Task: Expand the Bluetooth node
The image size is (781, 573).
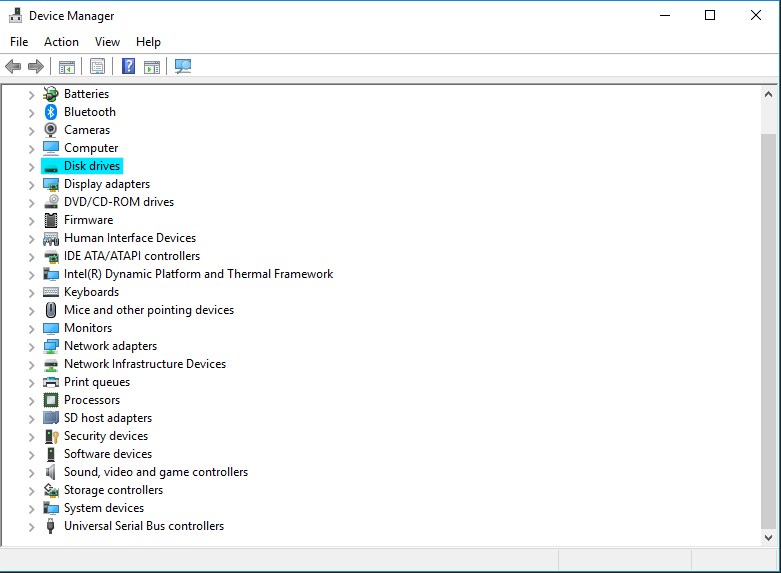Action: tap(31, 113)
